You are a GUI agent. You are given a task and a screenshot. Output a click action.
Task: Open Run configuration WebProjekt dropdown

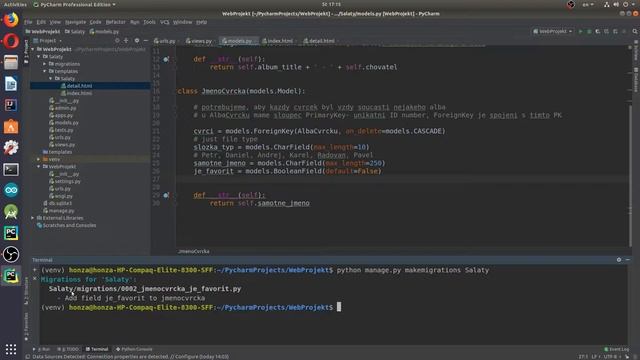coord(553,31)
